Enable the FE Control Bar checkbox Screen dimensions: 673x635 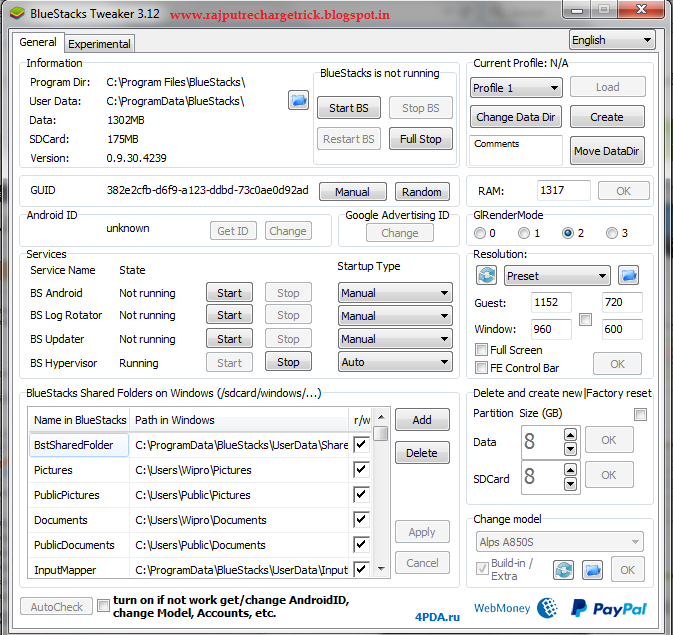[482, 368]
